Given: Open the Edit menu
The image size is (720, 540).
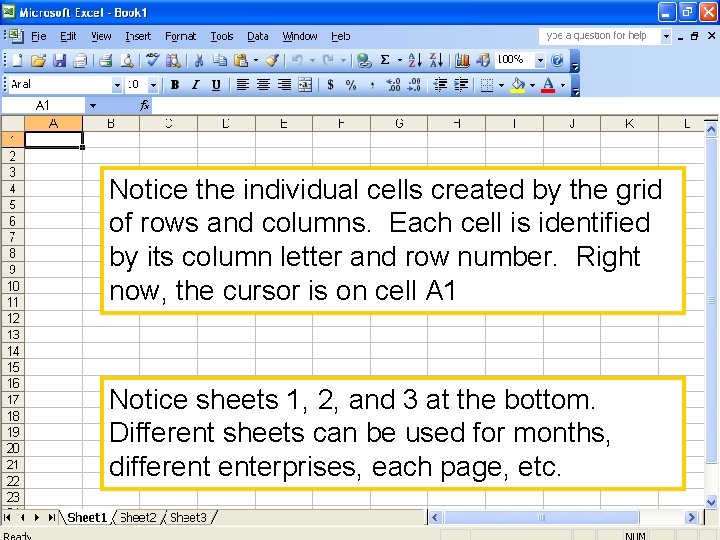Looking at the screenshot, I should [x=68, y=36].
